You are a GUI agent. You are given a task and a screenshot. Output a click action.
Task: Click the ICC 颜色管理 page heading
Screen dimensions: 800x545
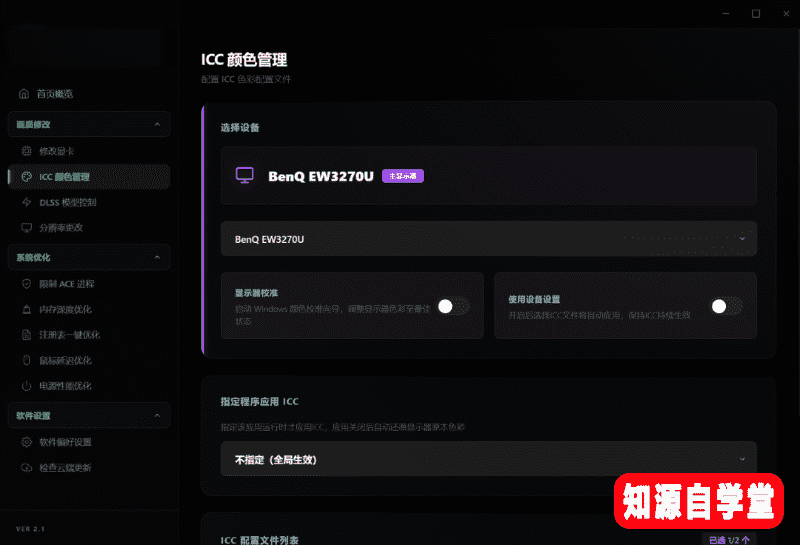coord(244,60)
